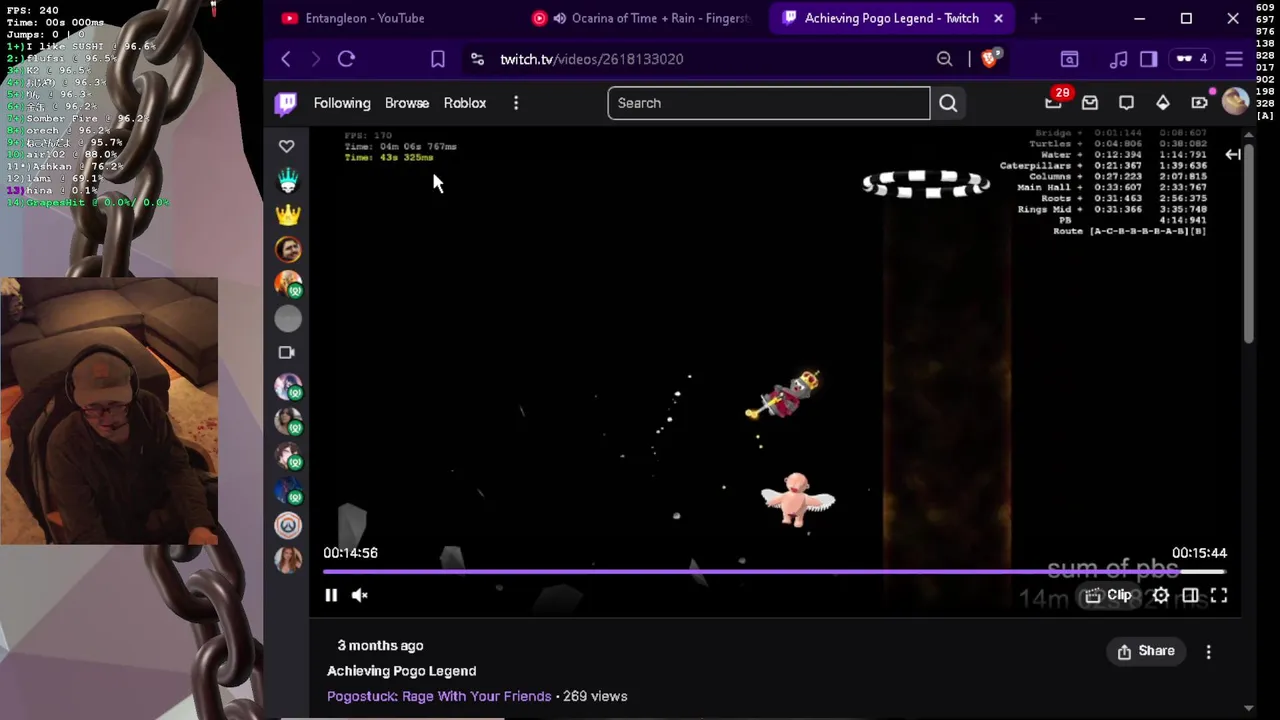Enter fullscreen on the video player
1280x720 pixels.
(1219, 595)
